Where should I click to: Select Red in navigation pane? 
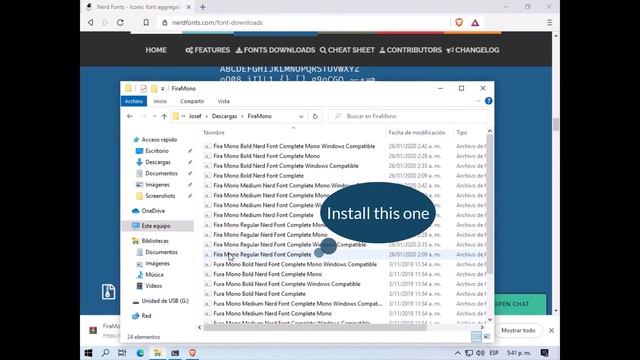pos(146,316)
